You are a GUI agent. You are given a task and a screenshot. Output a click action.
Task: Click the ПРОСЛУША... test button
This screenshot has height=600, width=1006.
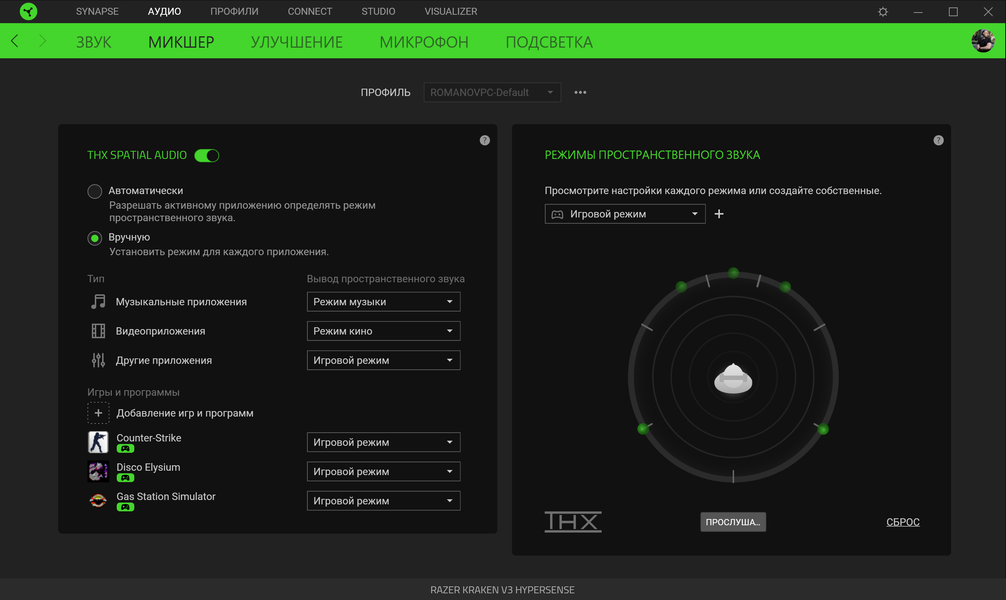pyautogui.click(x=733, y=522)
